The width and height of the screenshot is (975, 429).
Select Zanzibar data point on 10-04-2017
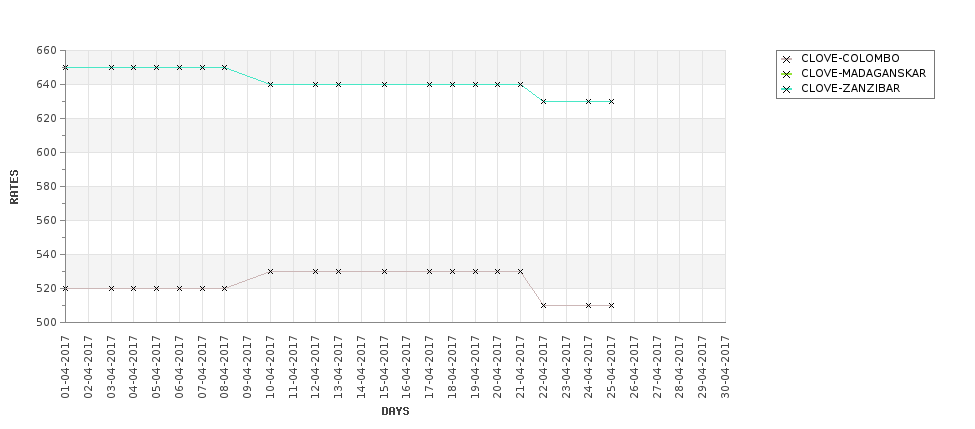tap(270, 85)
